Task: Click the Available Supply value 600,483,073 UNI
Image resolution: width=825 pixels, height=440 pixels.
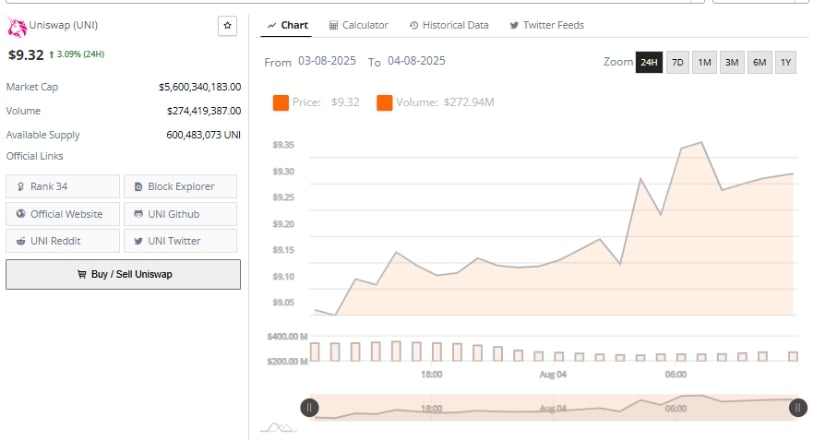Action: [x=204, y=135]
